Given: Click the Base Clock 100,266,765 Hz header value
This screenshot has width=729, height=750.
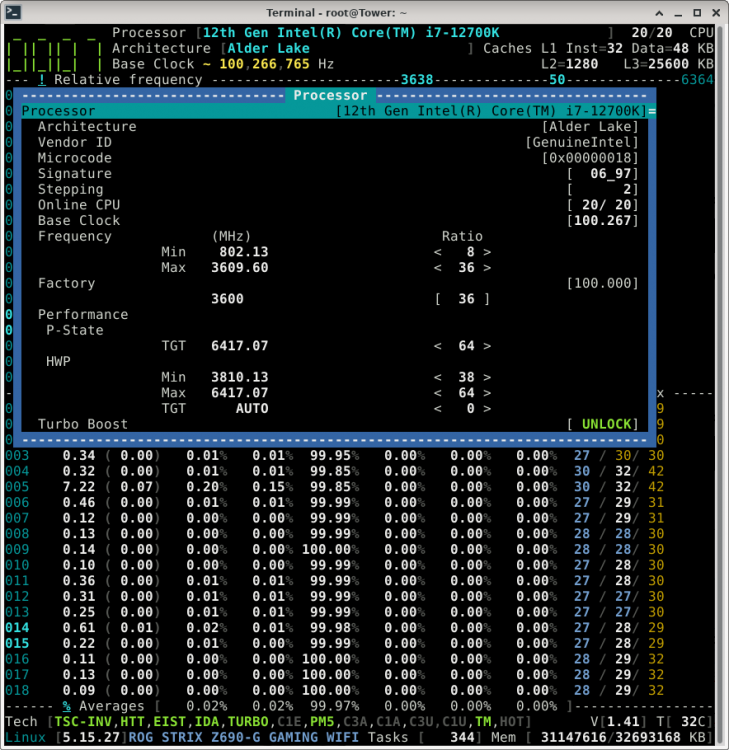Looking at the screenshot, I should pos(276,64).
